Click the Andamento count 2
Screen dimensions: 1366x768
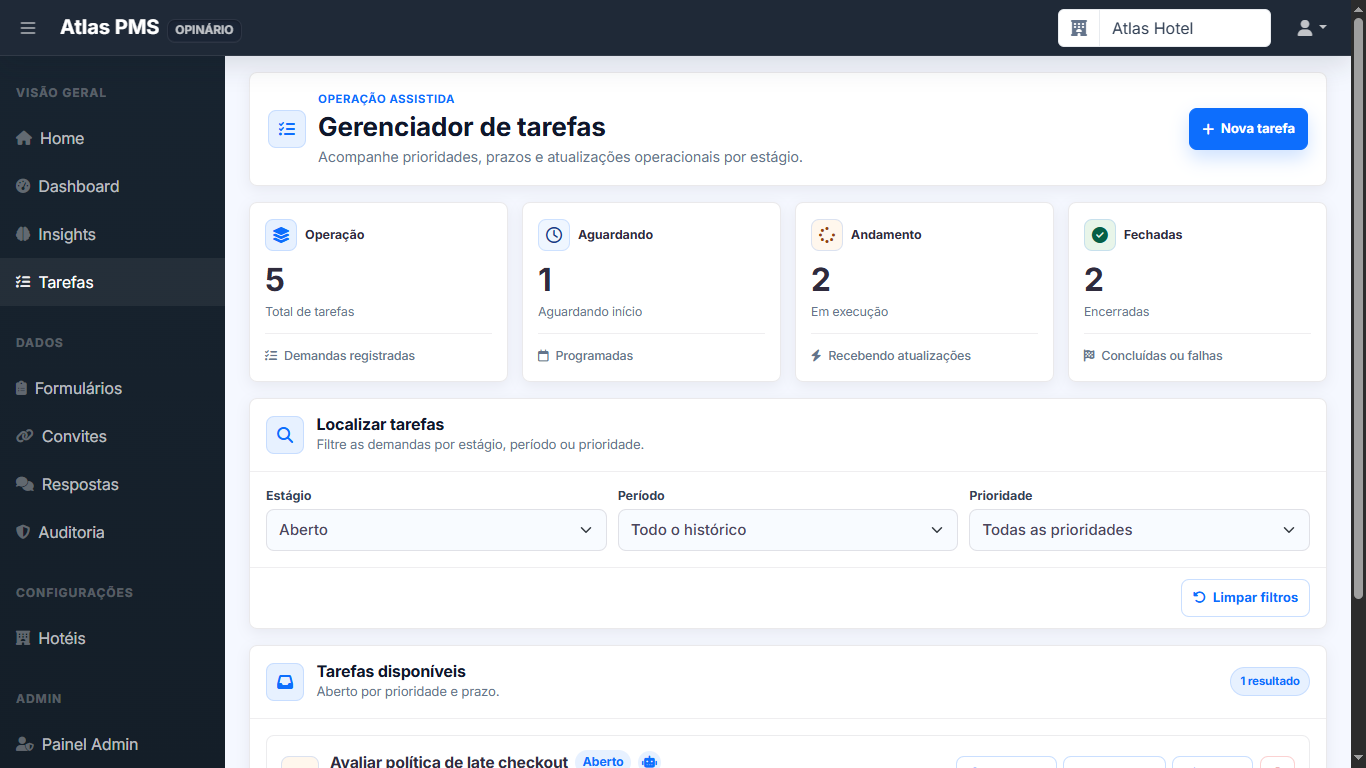821,280
